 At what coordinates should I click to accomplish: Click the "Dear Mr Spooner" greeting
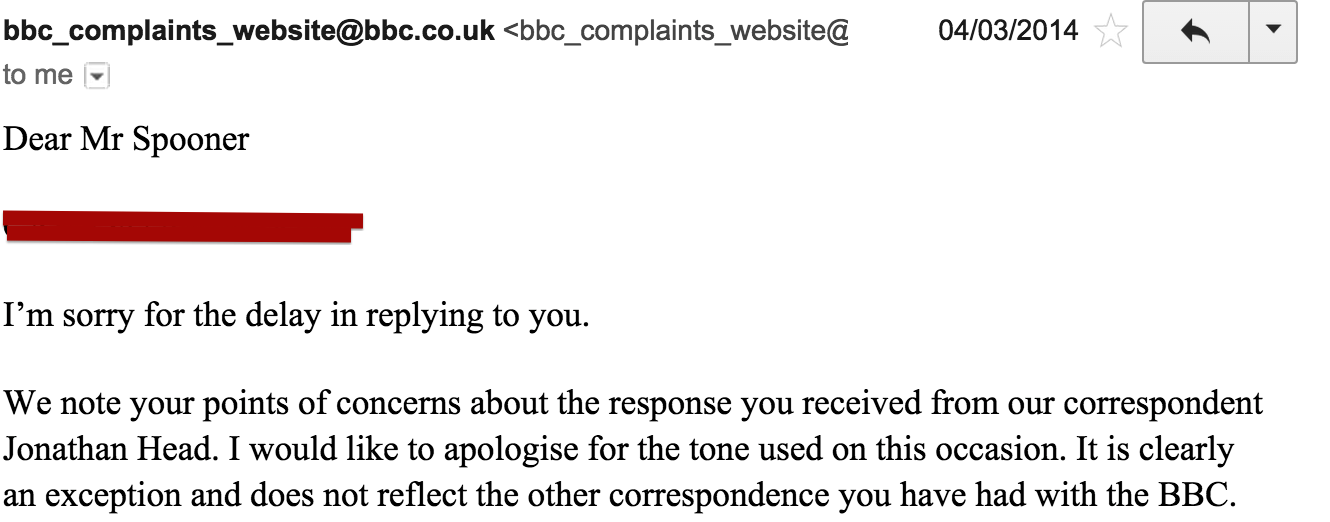[x=126, y=138]
